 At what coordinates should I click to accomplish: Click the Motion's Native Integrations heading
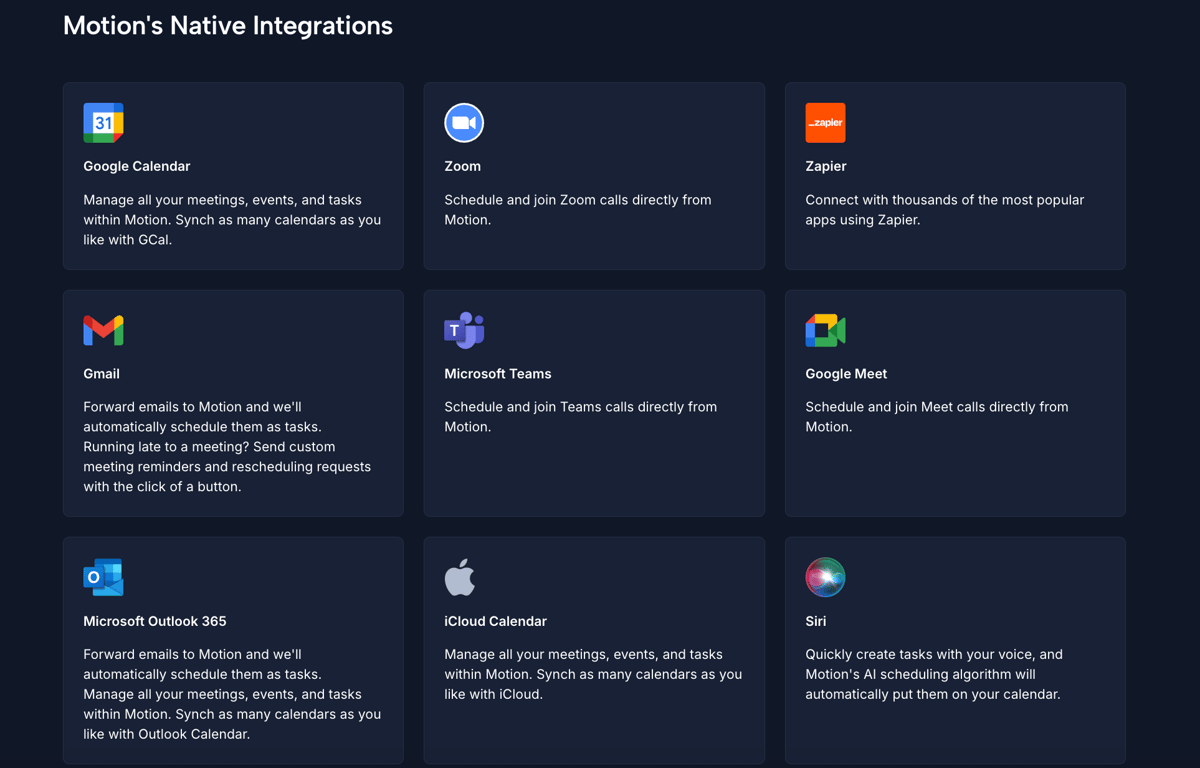pyautogui.click(x=228, y=25)
